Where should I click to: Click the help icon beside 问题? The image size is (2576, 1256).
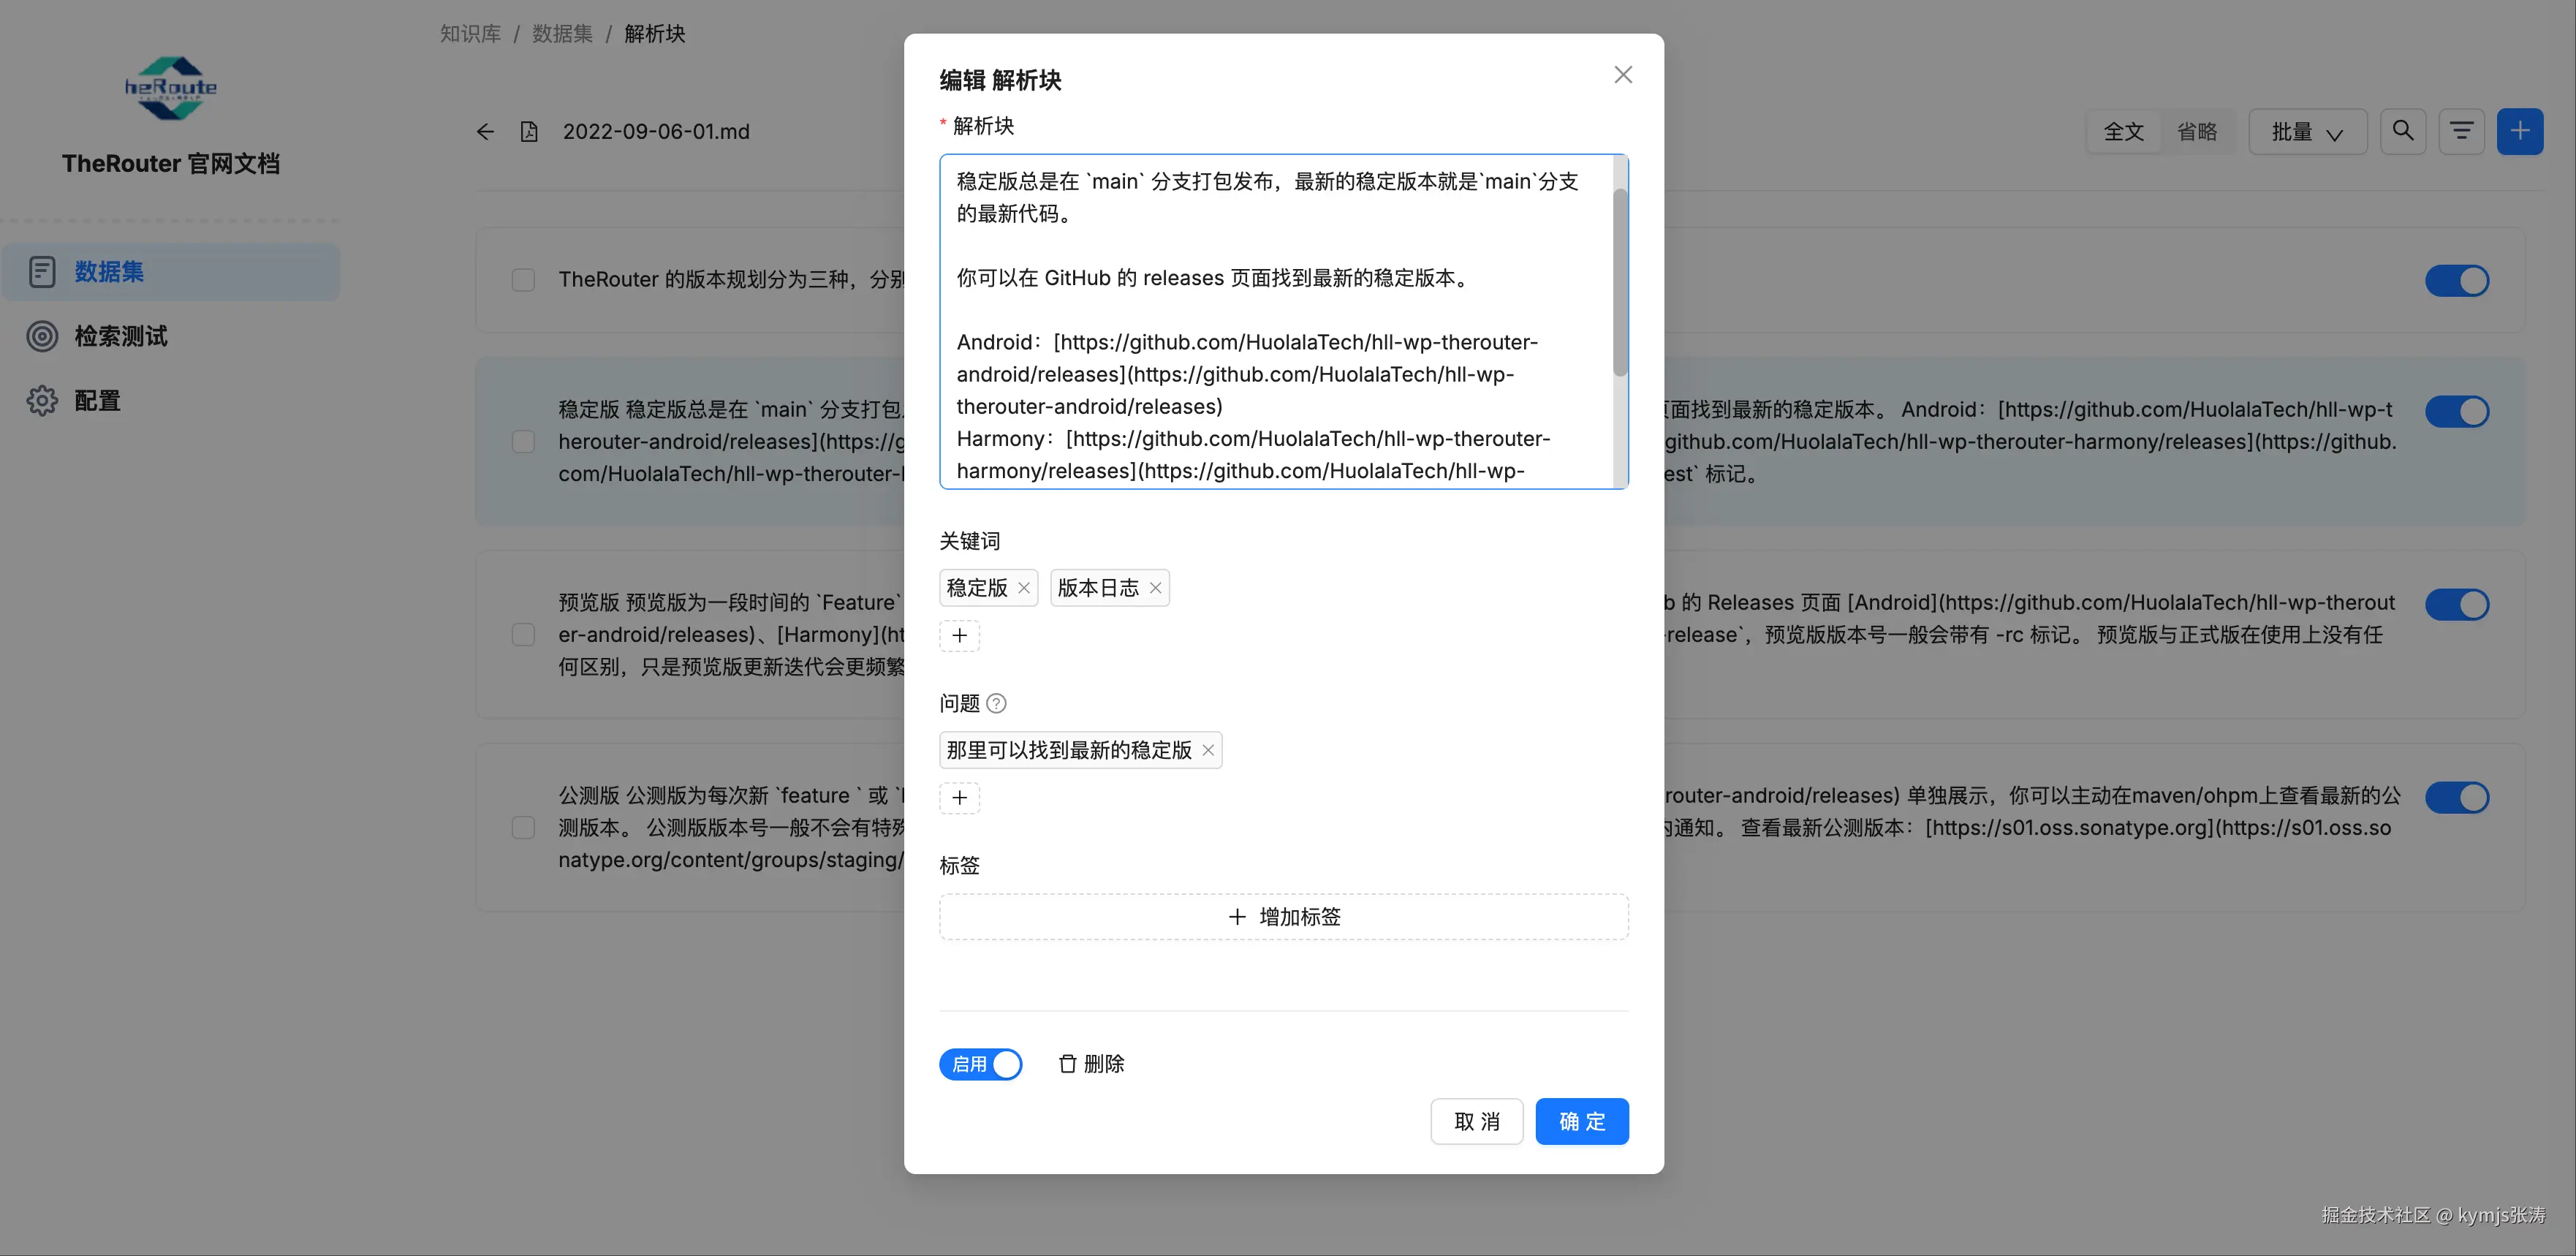point(996,703)
